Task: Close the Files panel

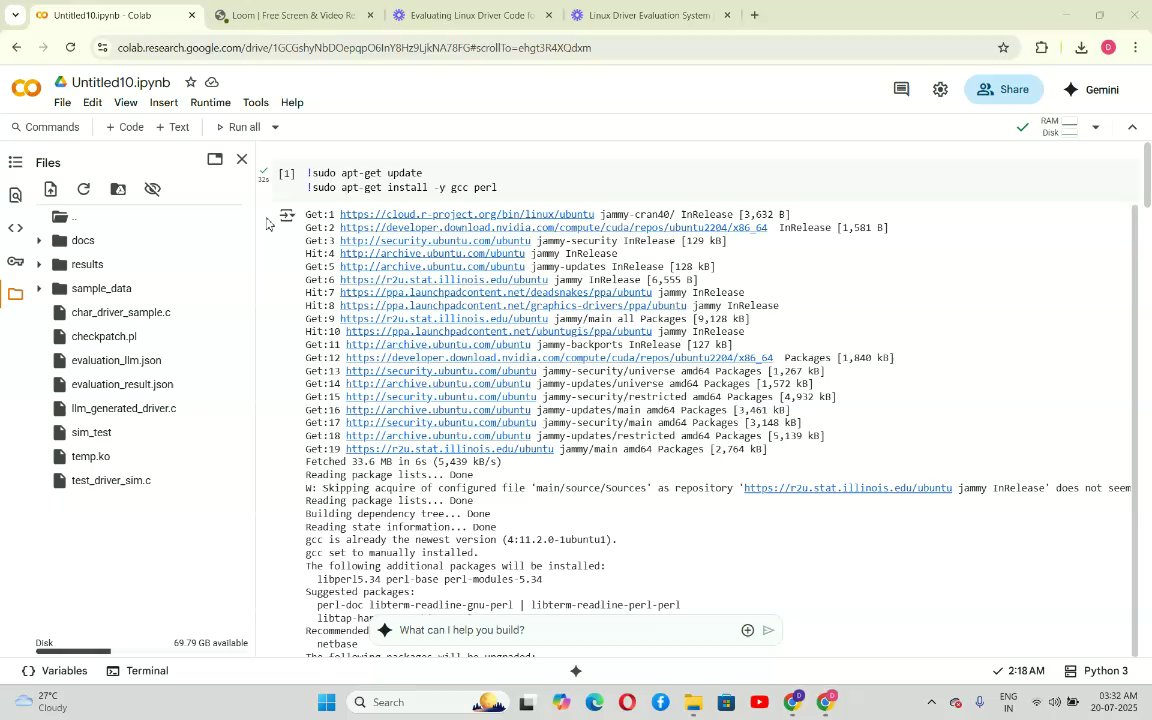Action: tap(242, 159)
